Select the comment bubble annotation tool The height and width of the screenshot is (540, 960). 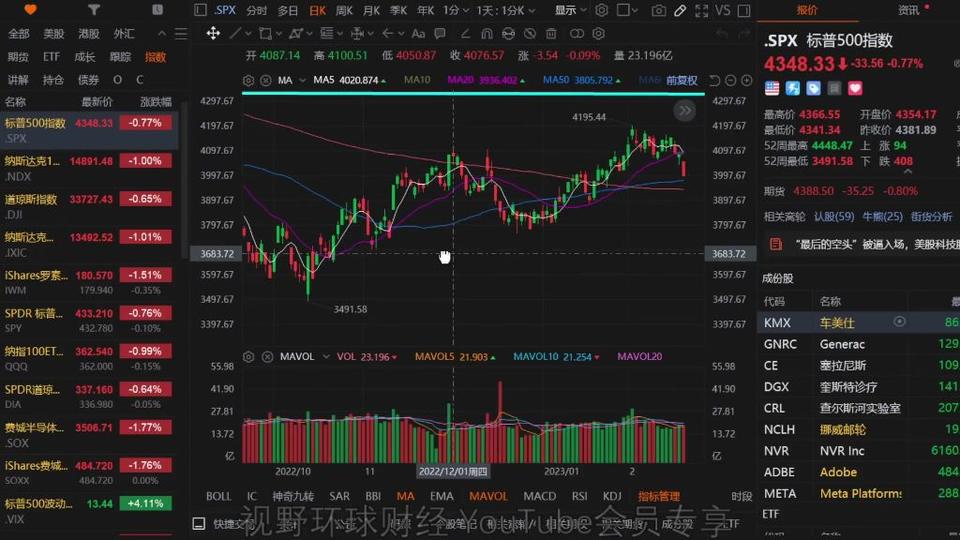click(440, 33)
